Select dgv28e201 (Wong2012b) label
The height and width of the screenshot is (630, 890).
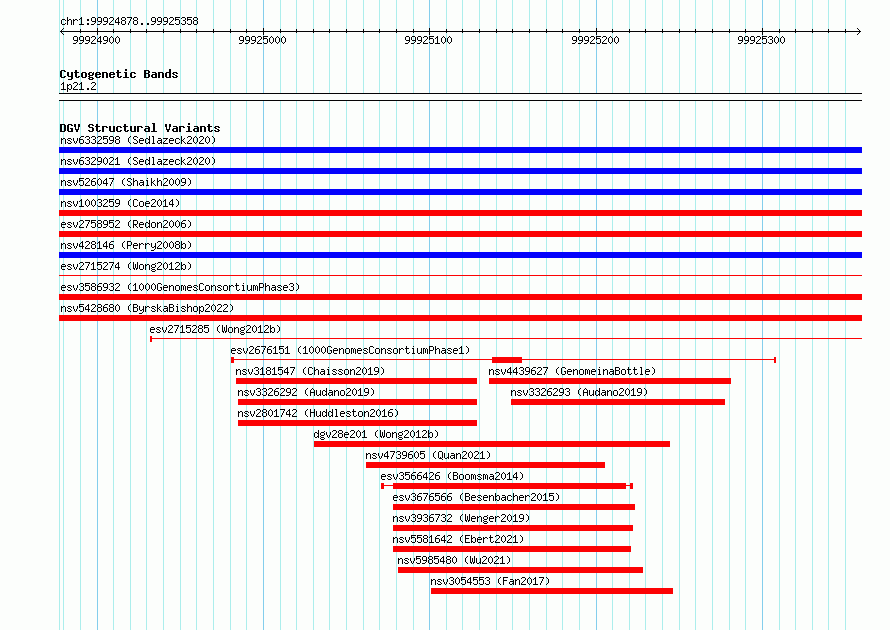376,434
